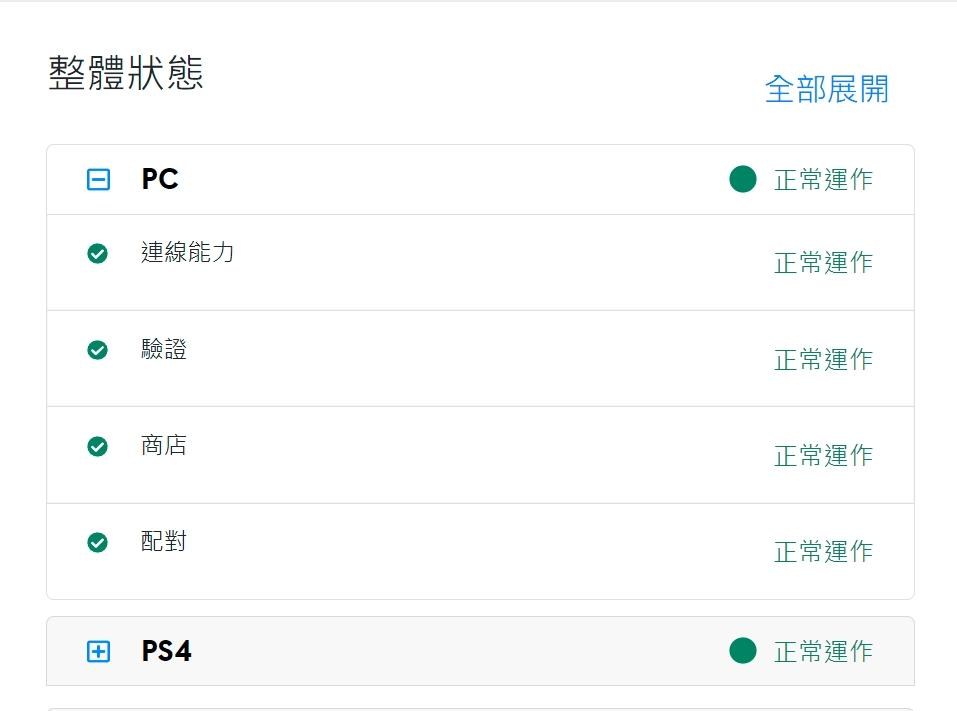Click the 驗證 row label
This screenshot has width=957, height=711.
pyautogui.click(x=164, y=348)
